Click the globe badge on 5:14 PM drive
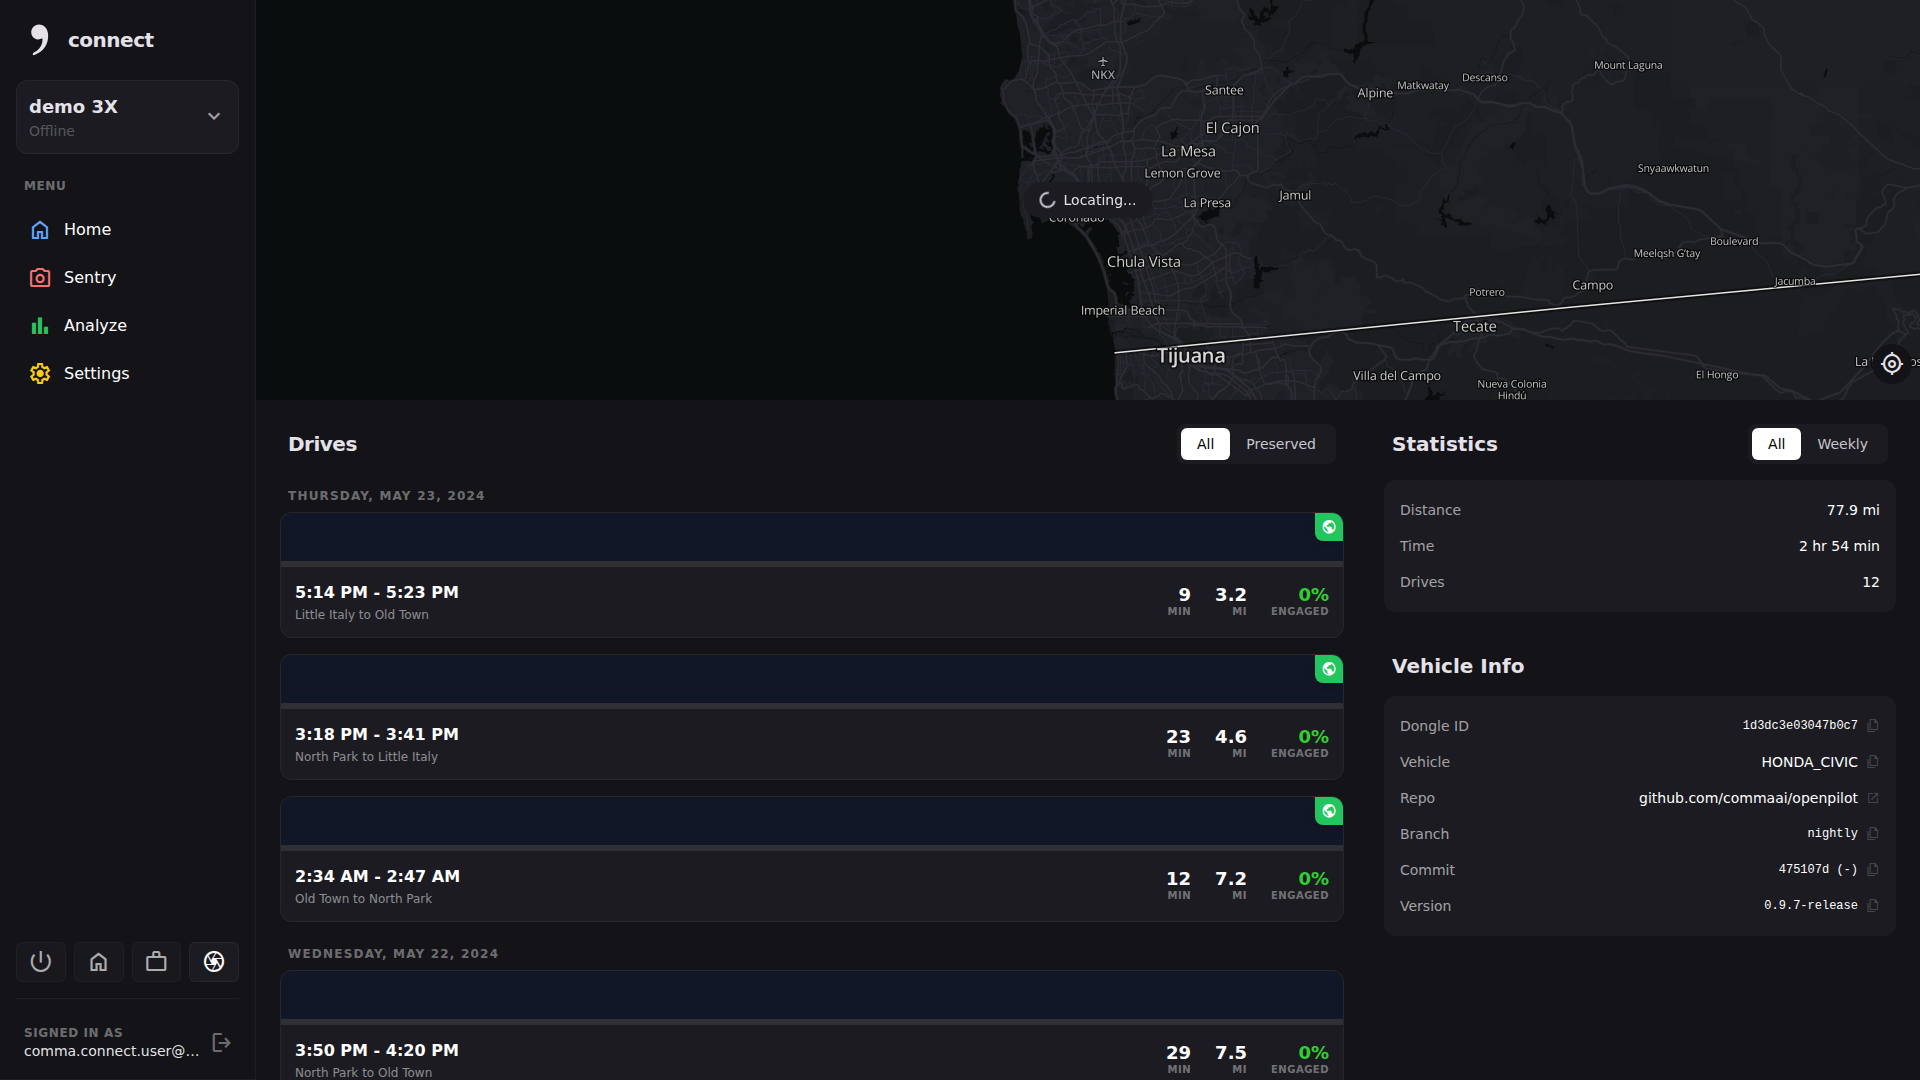The width and height of the screenshot is (1920, 1080). (x=1328, y=527)
